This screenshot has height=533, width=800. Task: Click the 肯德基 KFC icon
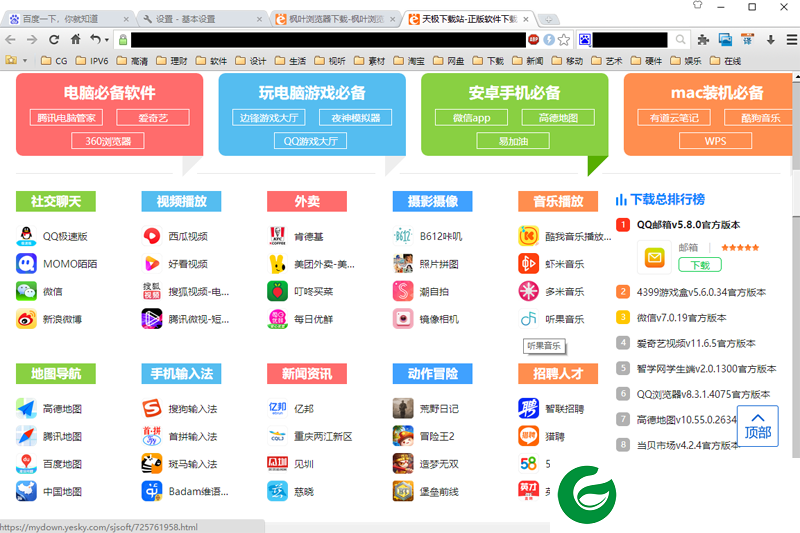pyautogui.click(x=277, y=236)
